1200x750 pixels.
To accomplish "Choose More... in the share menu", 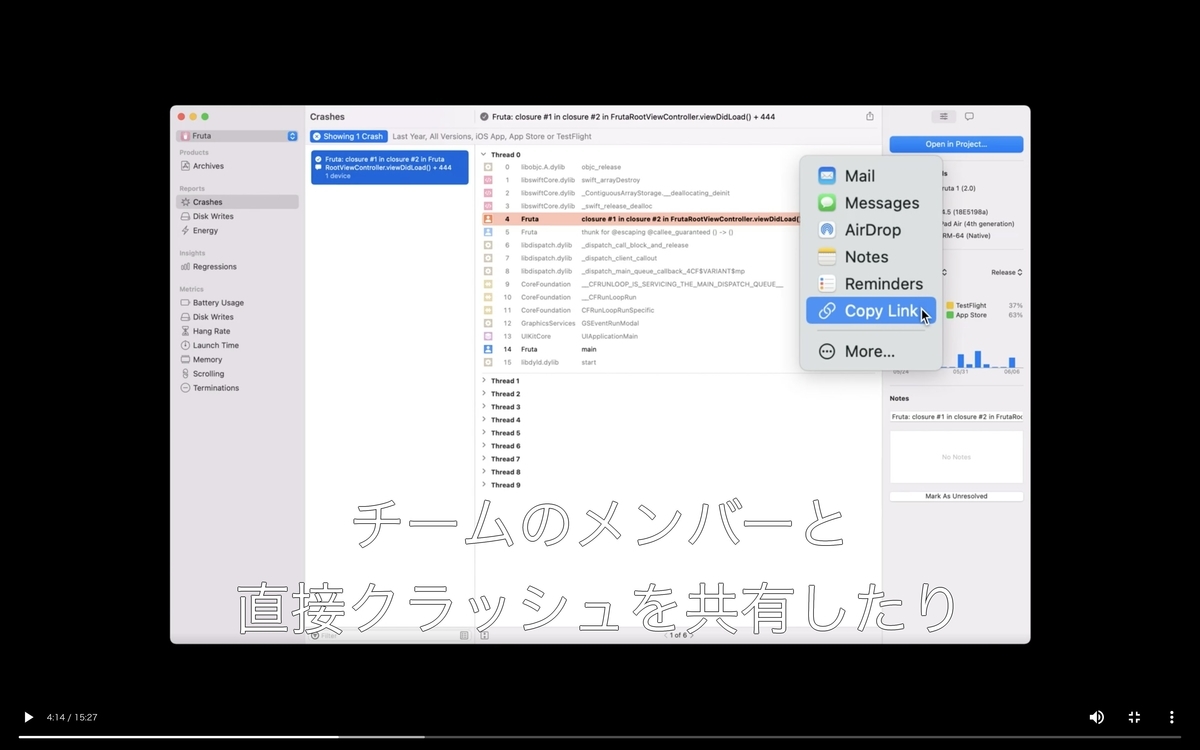I will (x=870, y=351).
